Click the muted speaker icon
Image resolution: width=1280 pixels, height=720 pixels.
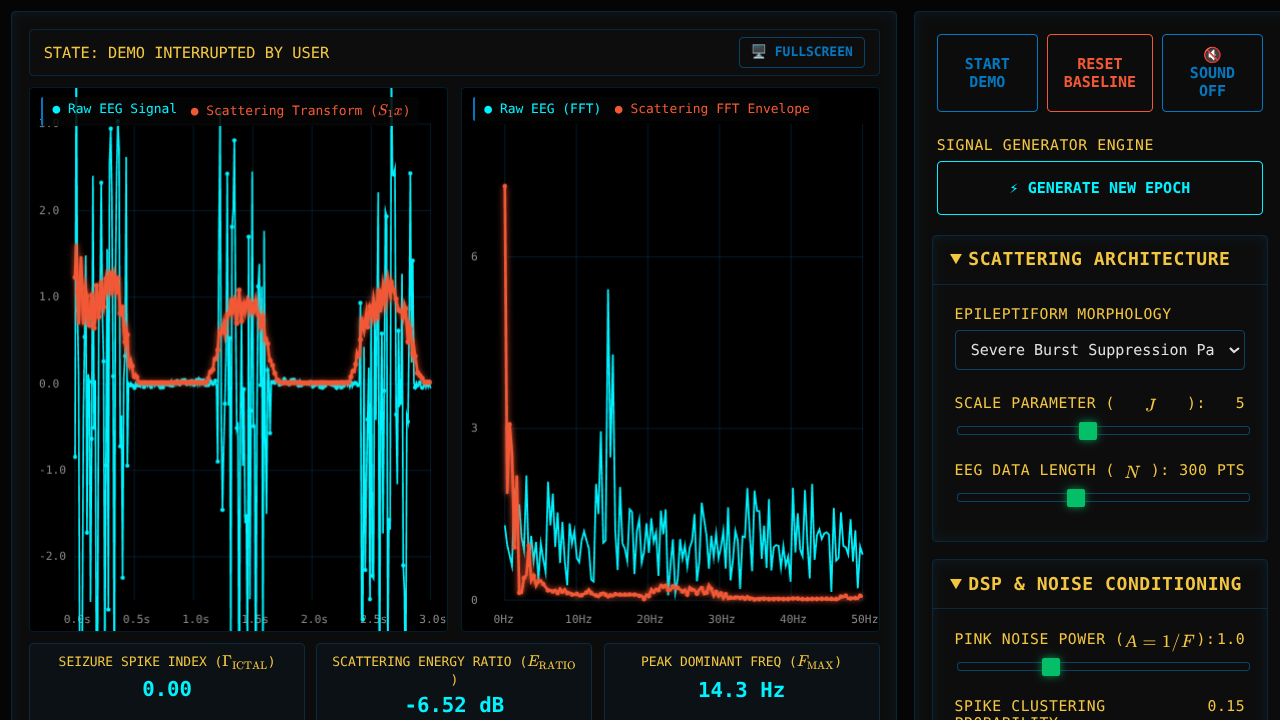pos(1212,55)
